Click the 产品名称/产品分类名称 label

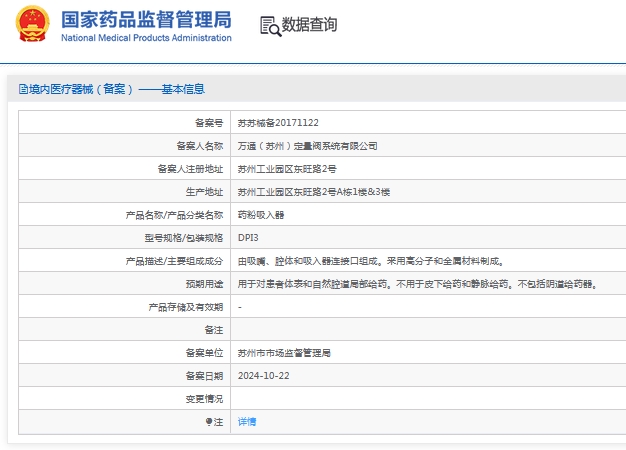pyautogui.click(x=174, y=215)
